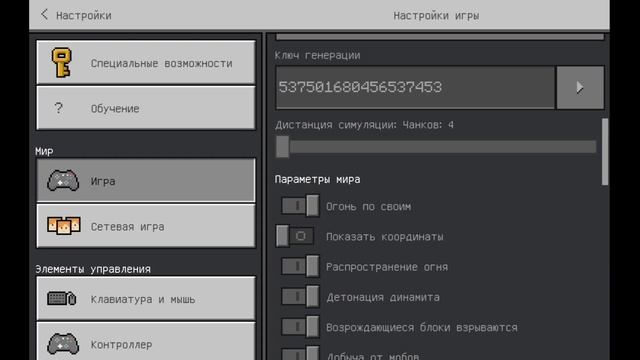Click the keyboard and mouse icon

click(62, 298)
